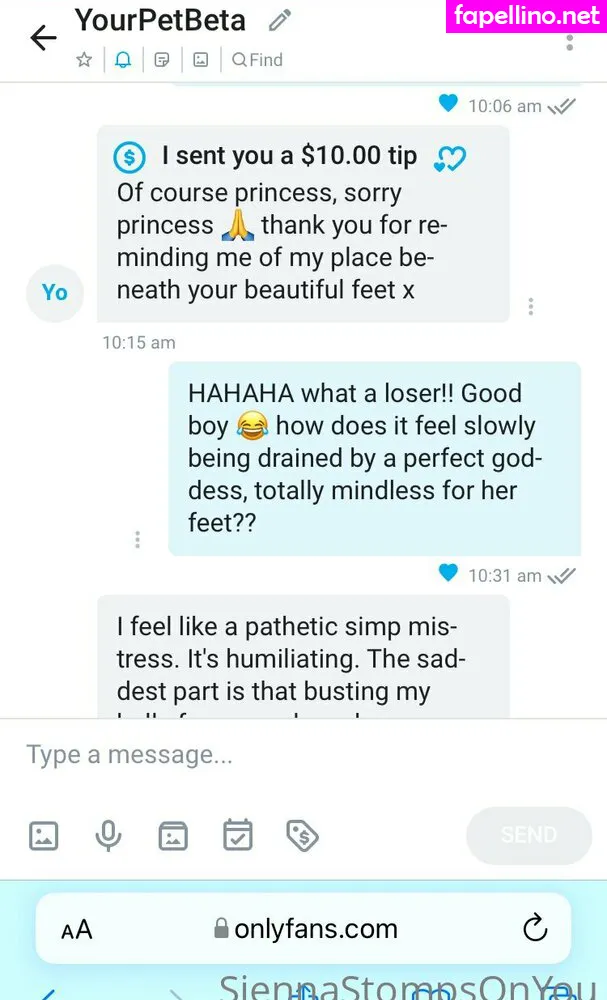Reload the page in browser bar
607x1000 pixels.
534,928
